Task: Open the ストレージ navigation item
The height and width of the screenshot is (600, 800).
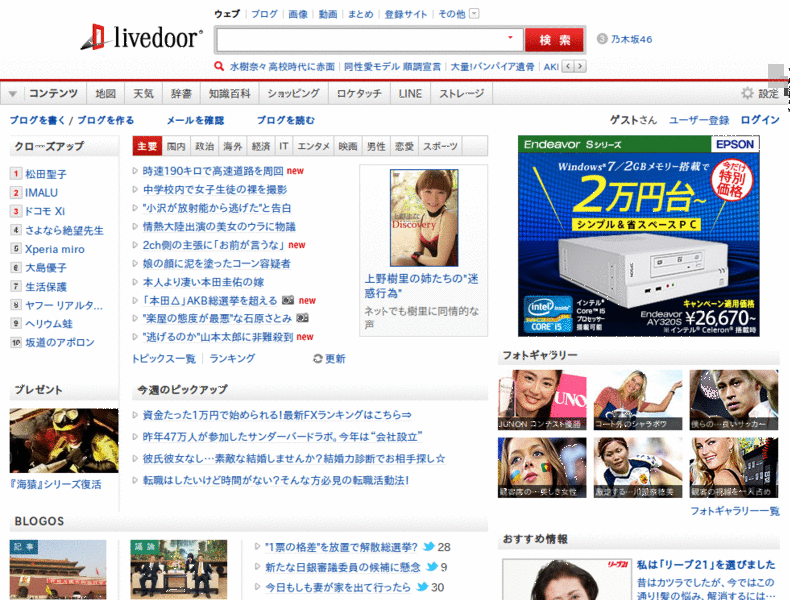Action: pyautogui.click(x=462, y=93)
